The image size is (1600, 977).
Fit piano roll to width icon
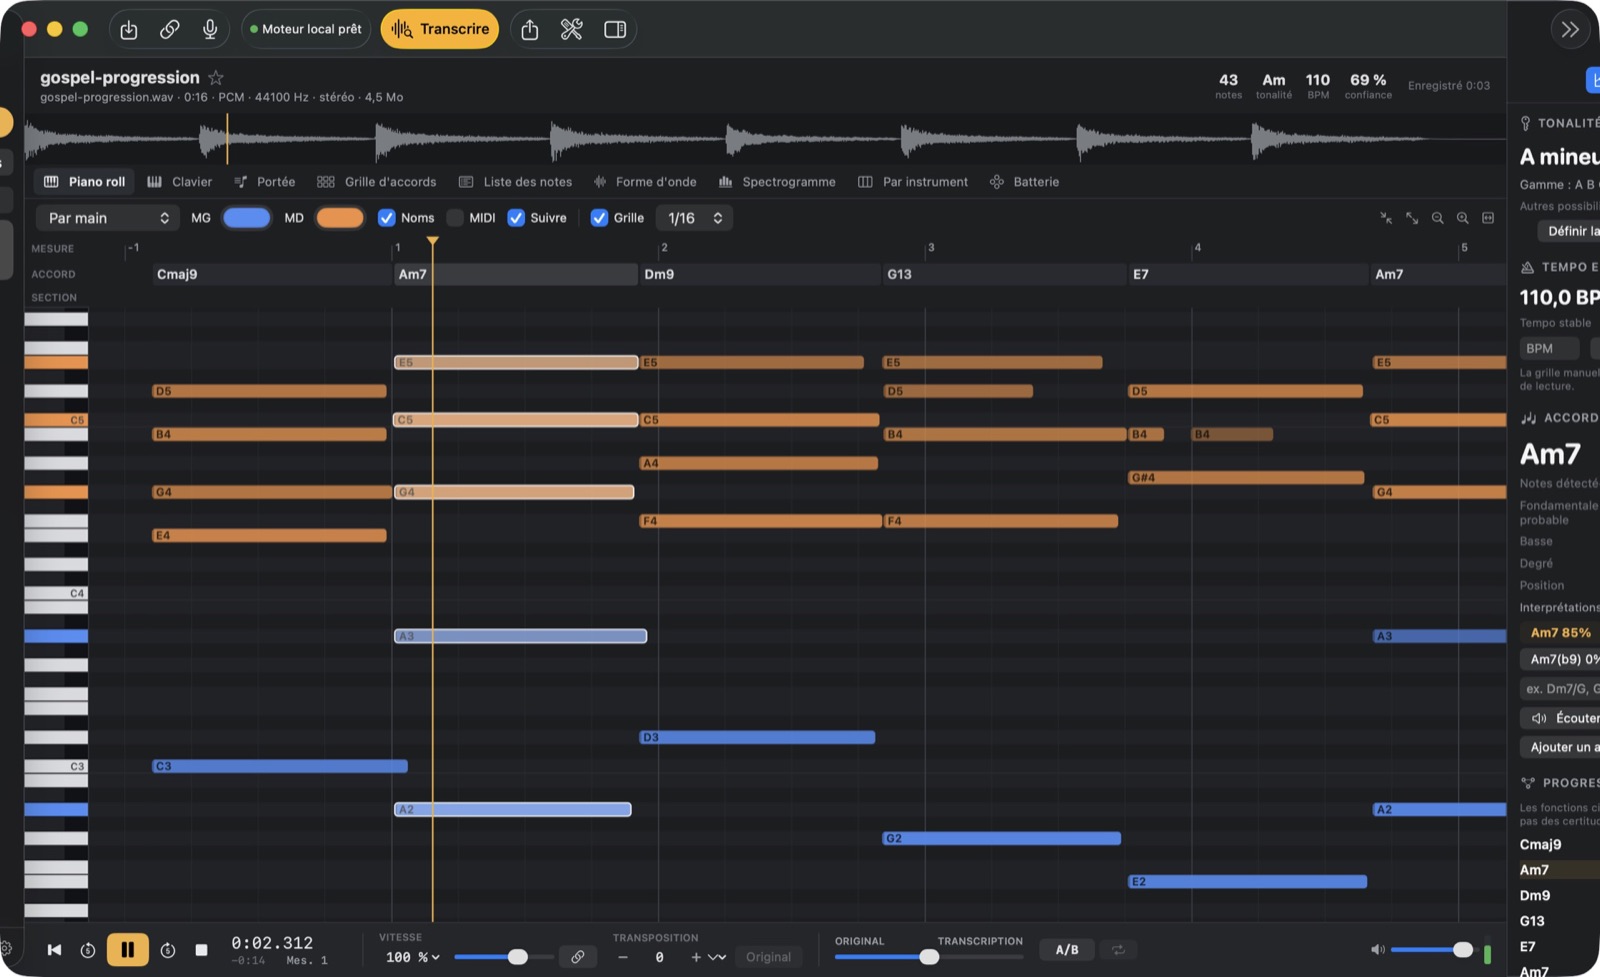(x=1488, y=218)
